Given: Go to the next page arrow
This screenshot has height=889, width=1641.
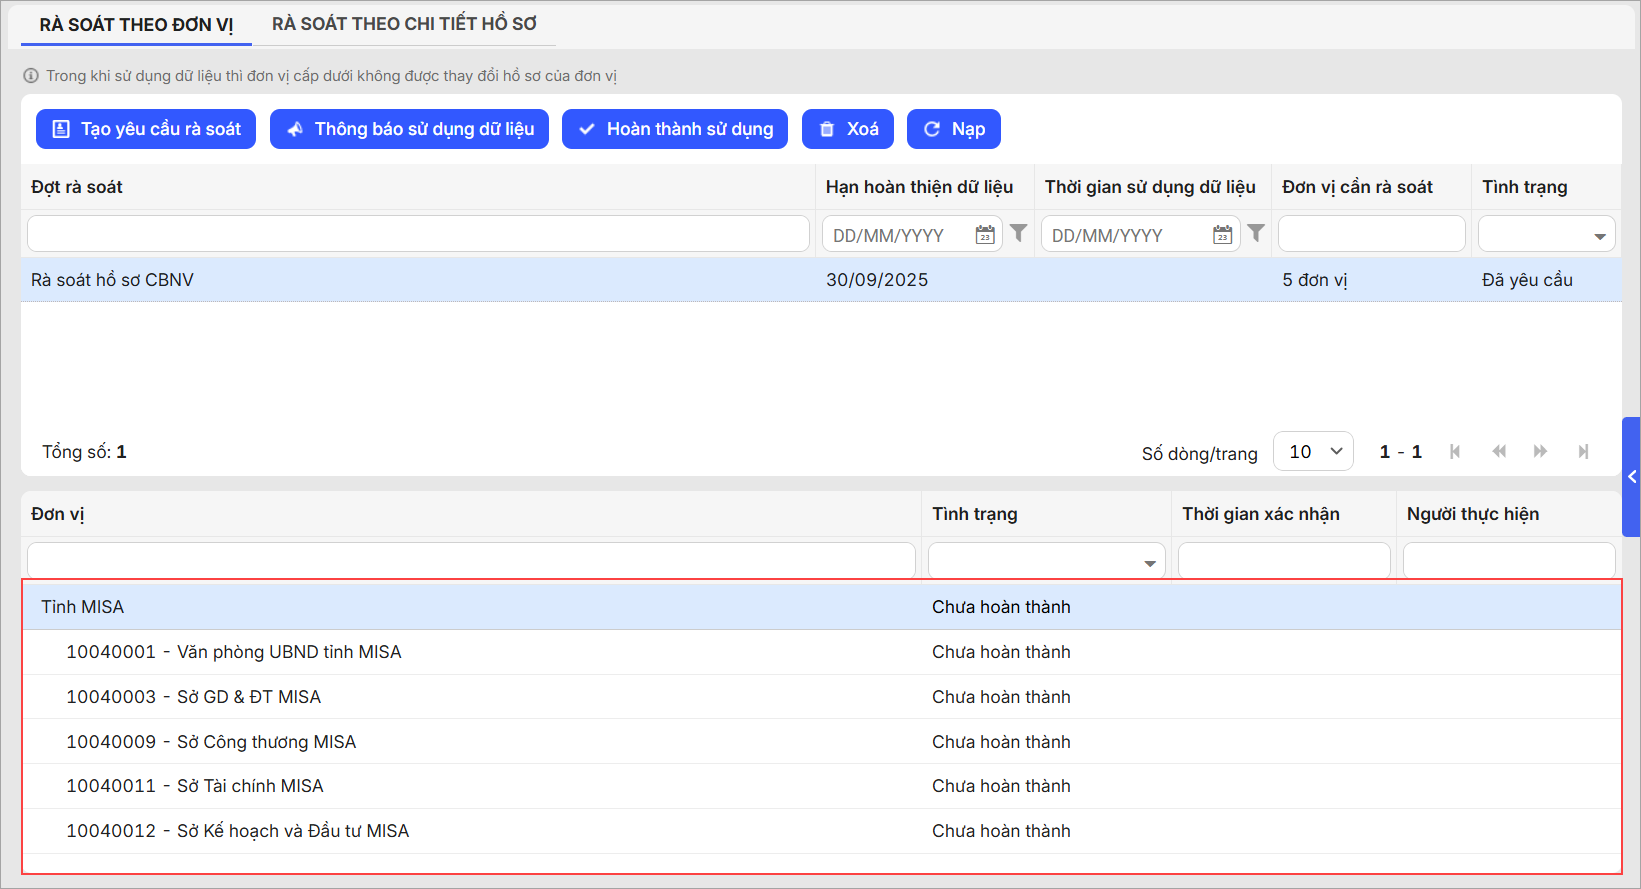Looking at the screenshot, I should click(1540, 452).
